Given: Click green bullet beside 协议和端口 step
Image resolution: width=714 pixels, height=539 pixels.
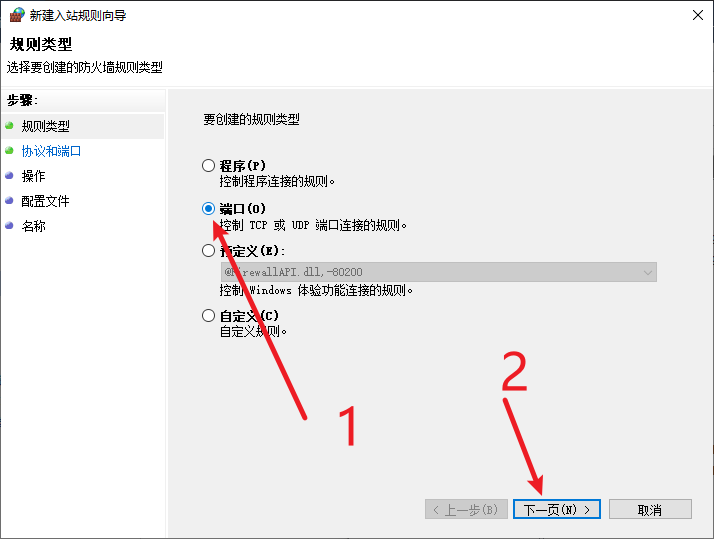Looking at the screenshot, I should 9,150.
